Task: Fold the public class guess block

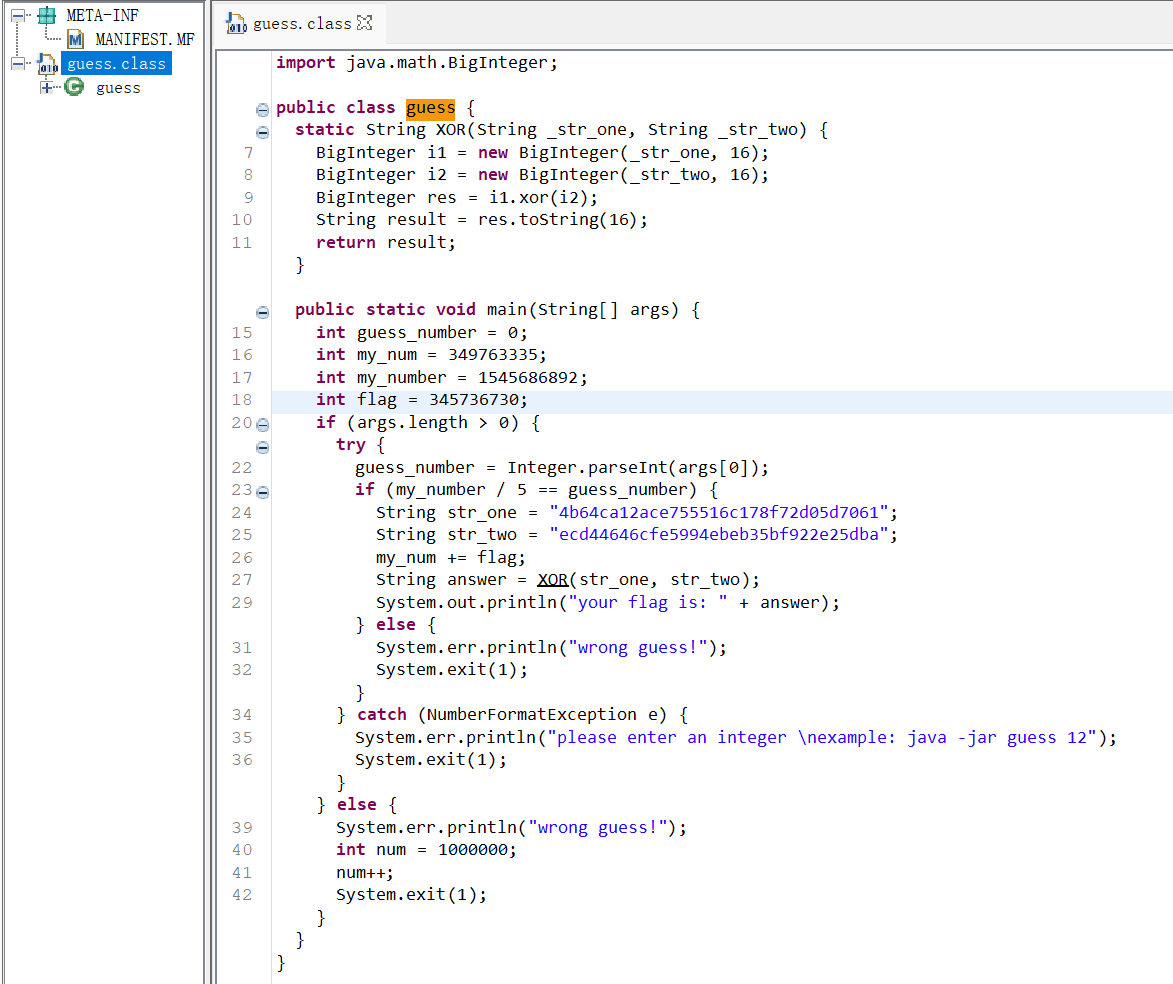Action: point(262,109)
